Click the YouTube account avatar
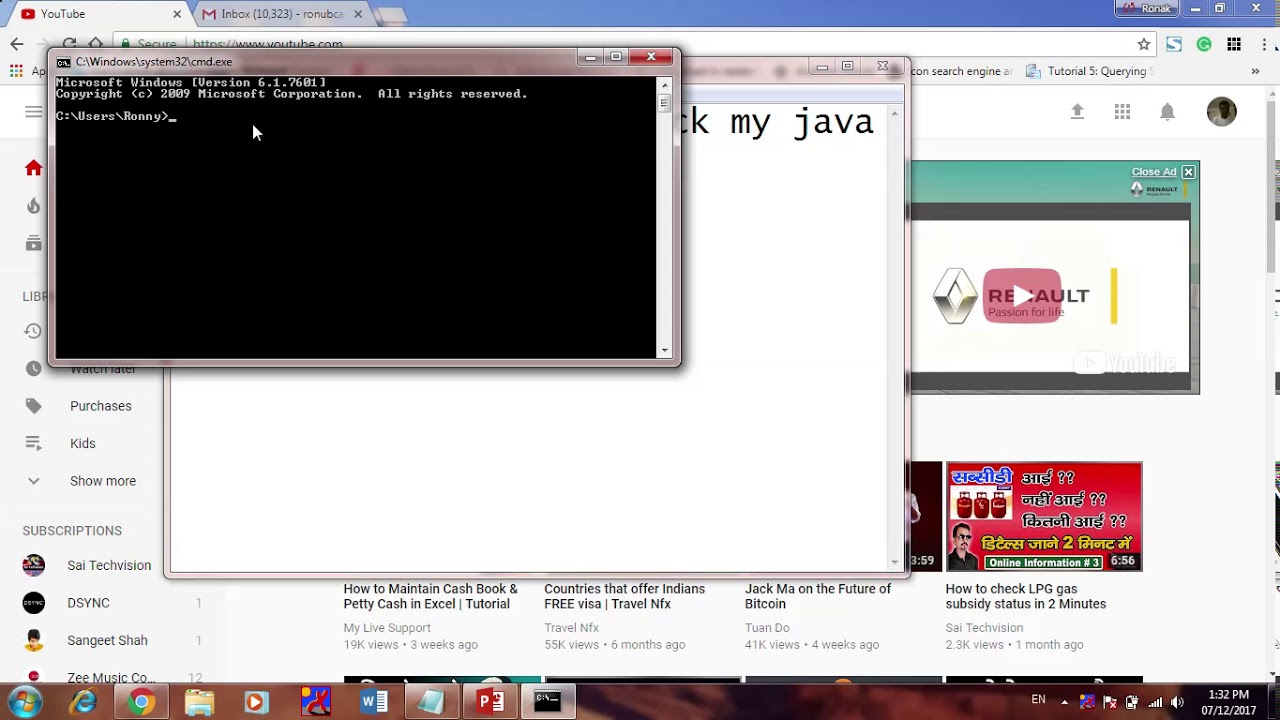This screenshot has width=1280, height=720. click(x=1221, y=112)
